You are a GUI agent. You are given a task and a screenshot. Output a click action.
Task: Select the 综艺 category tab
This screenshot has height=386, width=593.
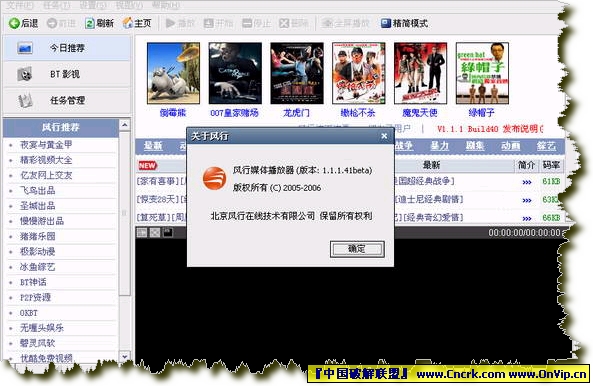[546, 146]
